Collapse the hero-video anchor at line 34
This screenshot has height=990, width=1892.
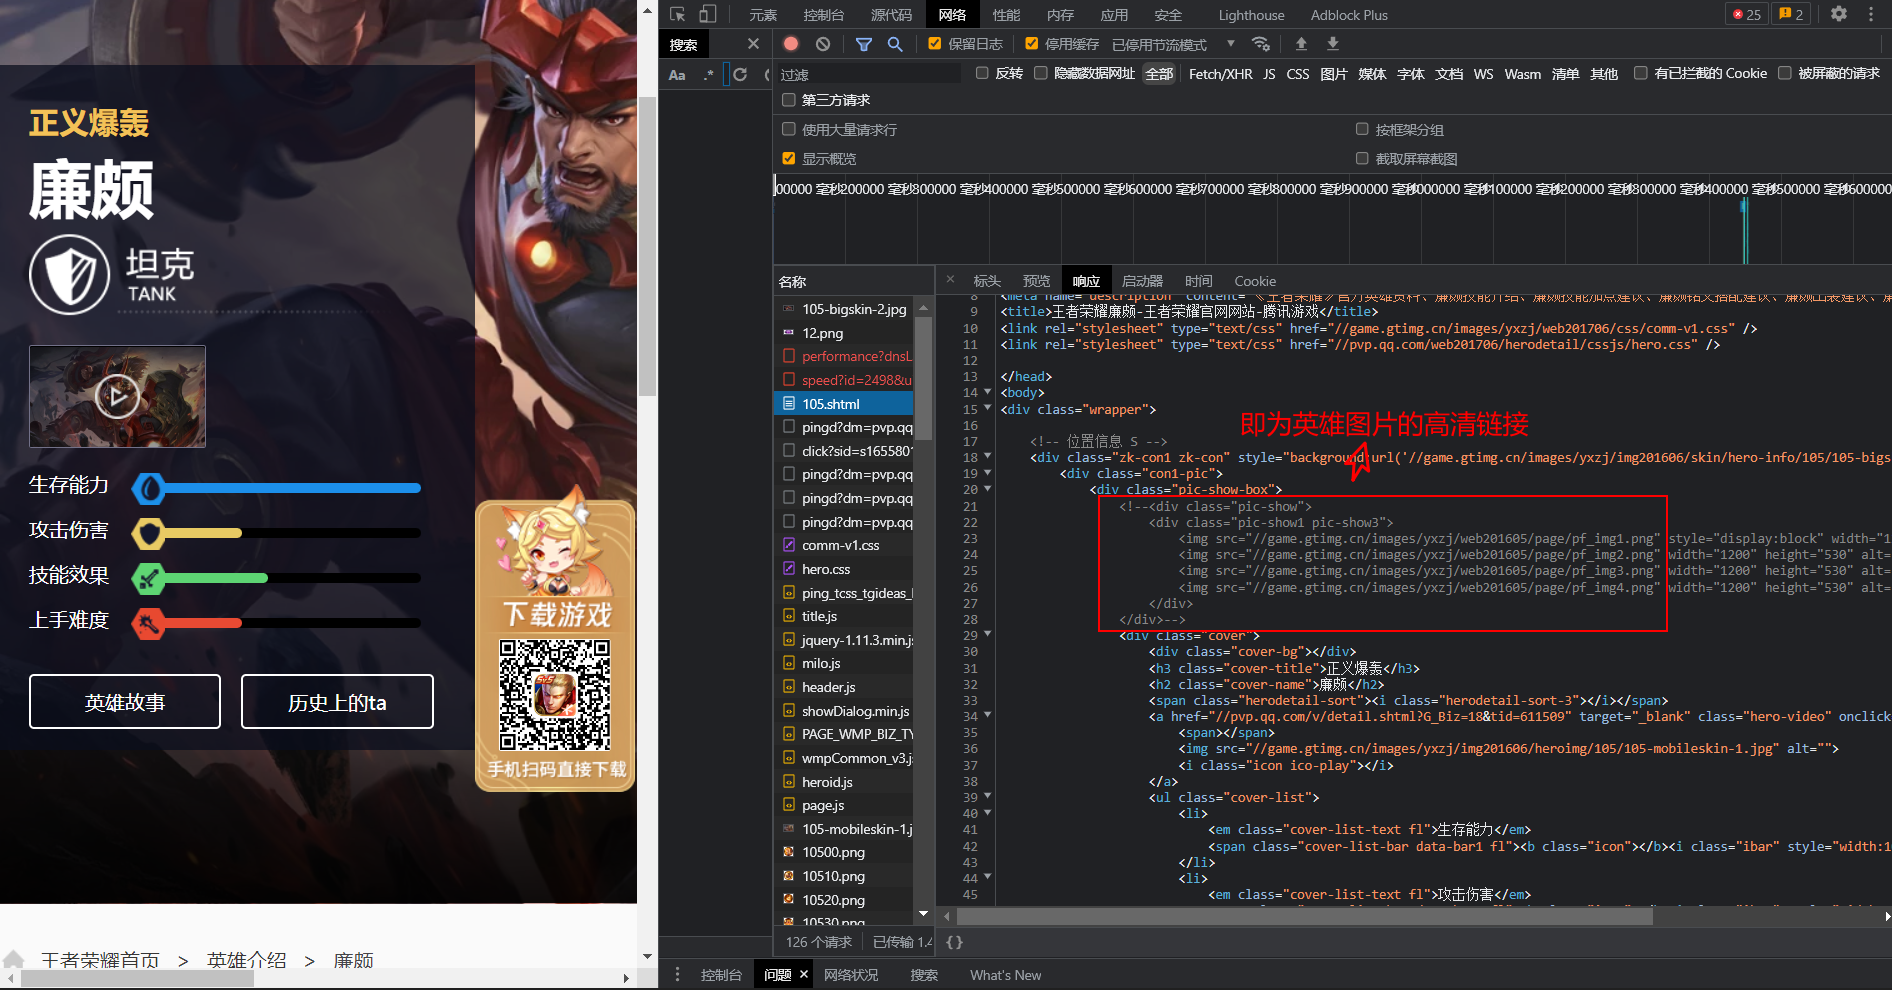pyautogui.click(x=987, y=715)
